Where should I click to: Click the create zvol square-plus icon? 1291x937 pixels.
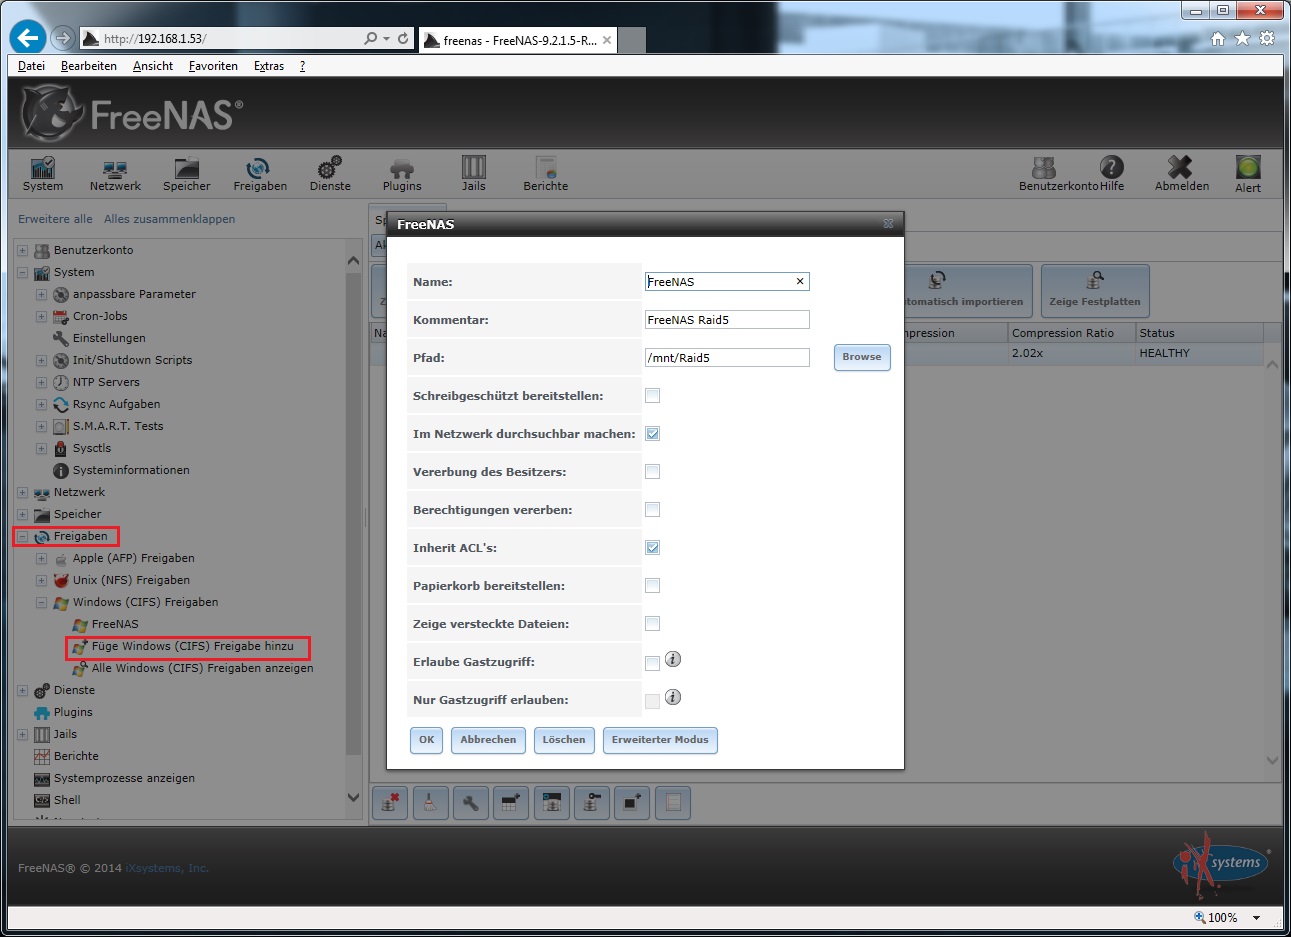pos(632,803)
